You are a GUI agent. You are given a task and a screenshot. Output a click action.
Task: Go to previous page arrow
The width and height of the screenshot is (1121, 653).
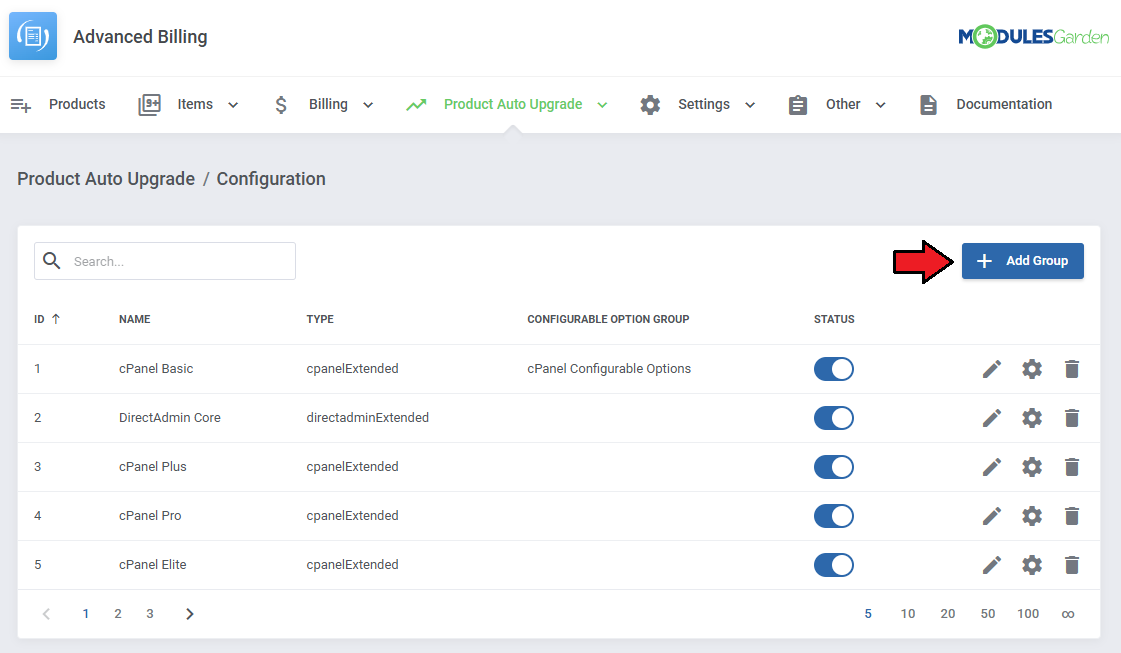click(46, 614)
